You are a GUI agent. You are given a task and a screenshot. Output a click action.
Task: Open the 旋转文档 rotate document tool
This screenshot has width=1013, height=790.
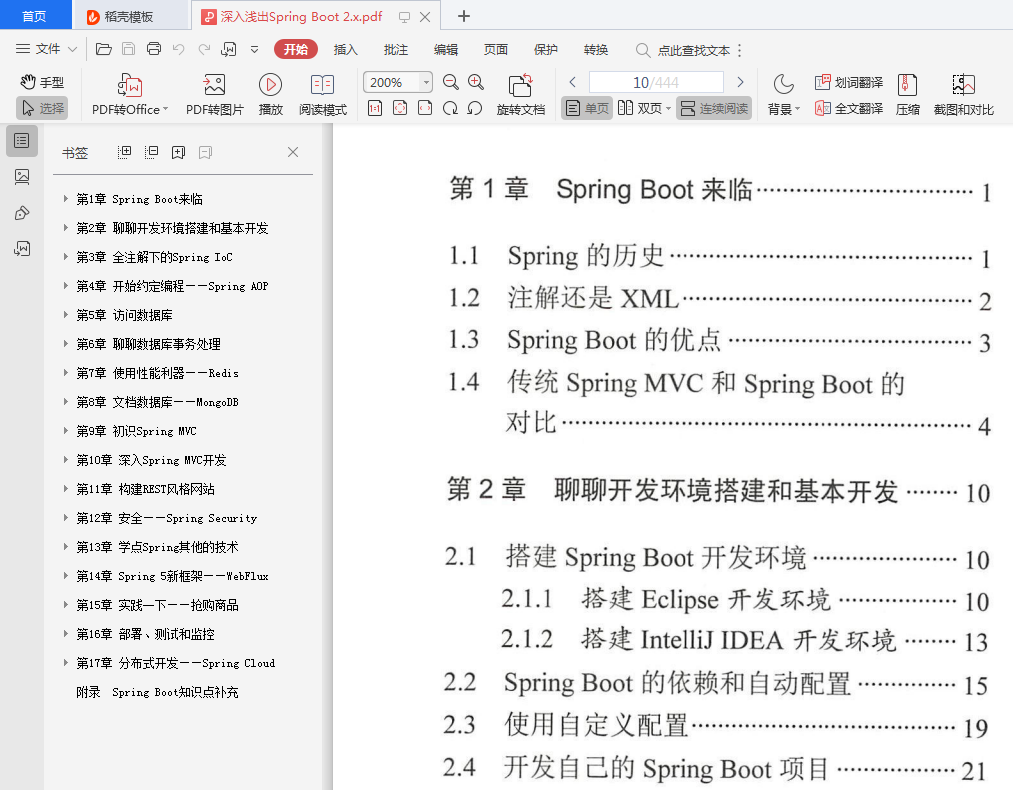521,95
